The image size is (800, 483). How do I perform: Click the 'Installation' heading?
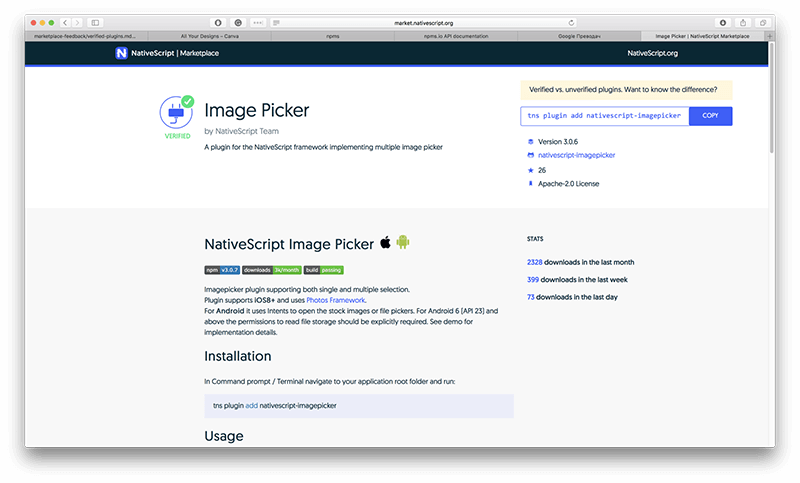click(238, 356)
